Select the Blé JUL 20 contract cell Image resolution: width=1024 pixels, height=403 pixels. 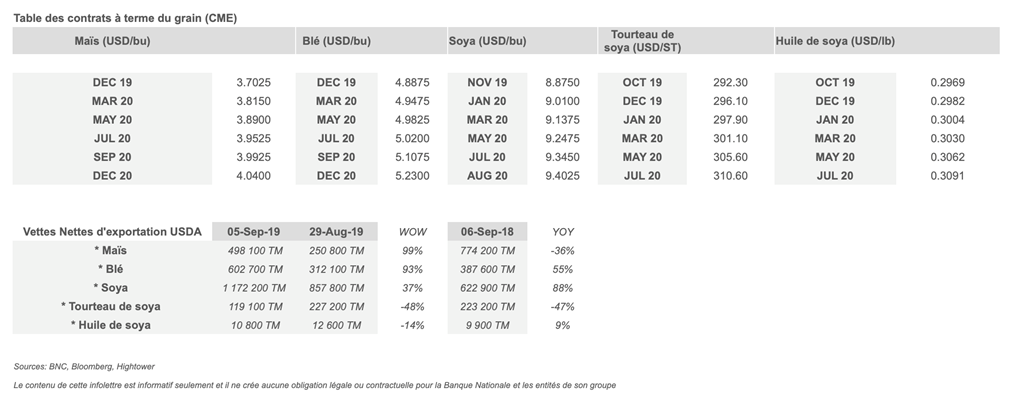336,139
